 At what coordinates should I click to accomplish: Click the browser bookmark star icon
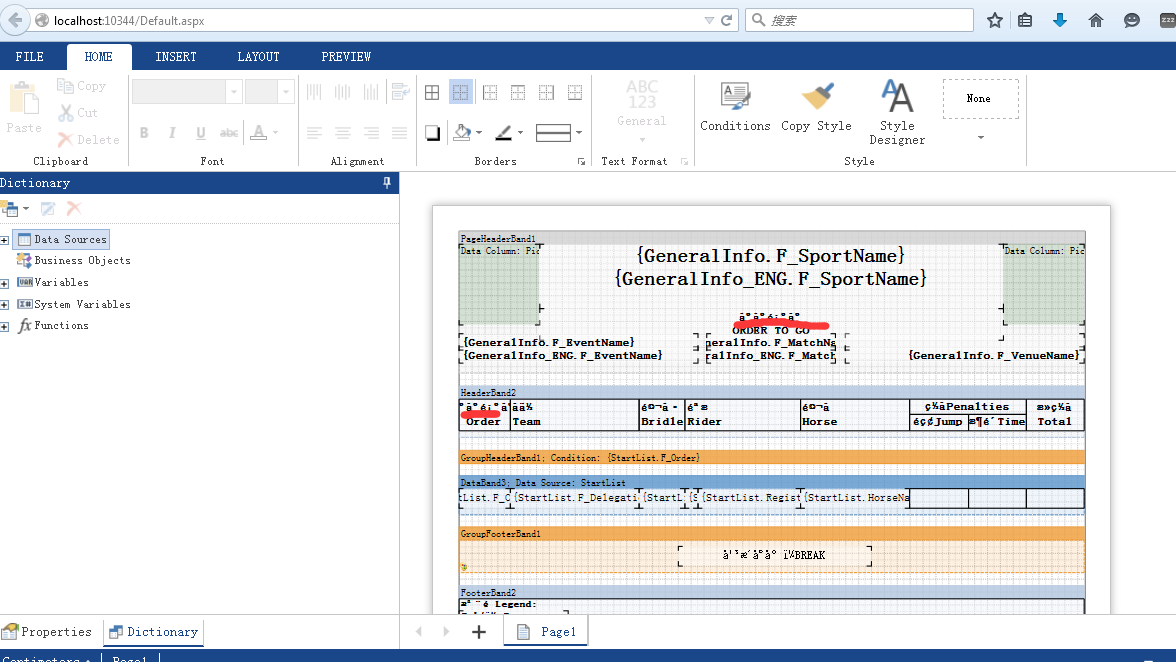coord(994,20)
